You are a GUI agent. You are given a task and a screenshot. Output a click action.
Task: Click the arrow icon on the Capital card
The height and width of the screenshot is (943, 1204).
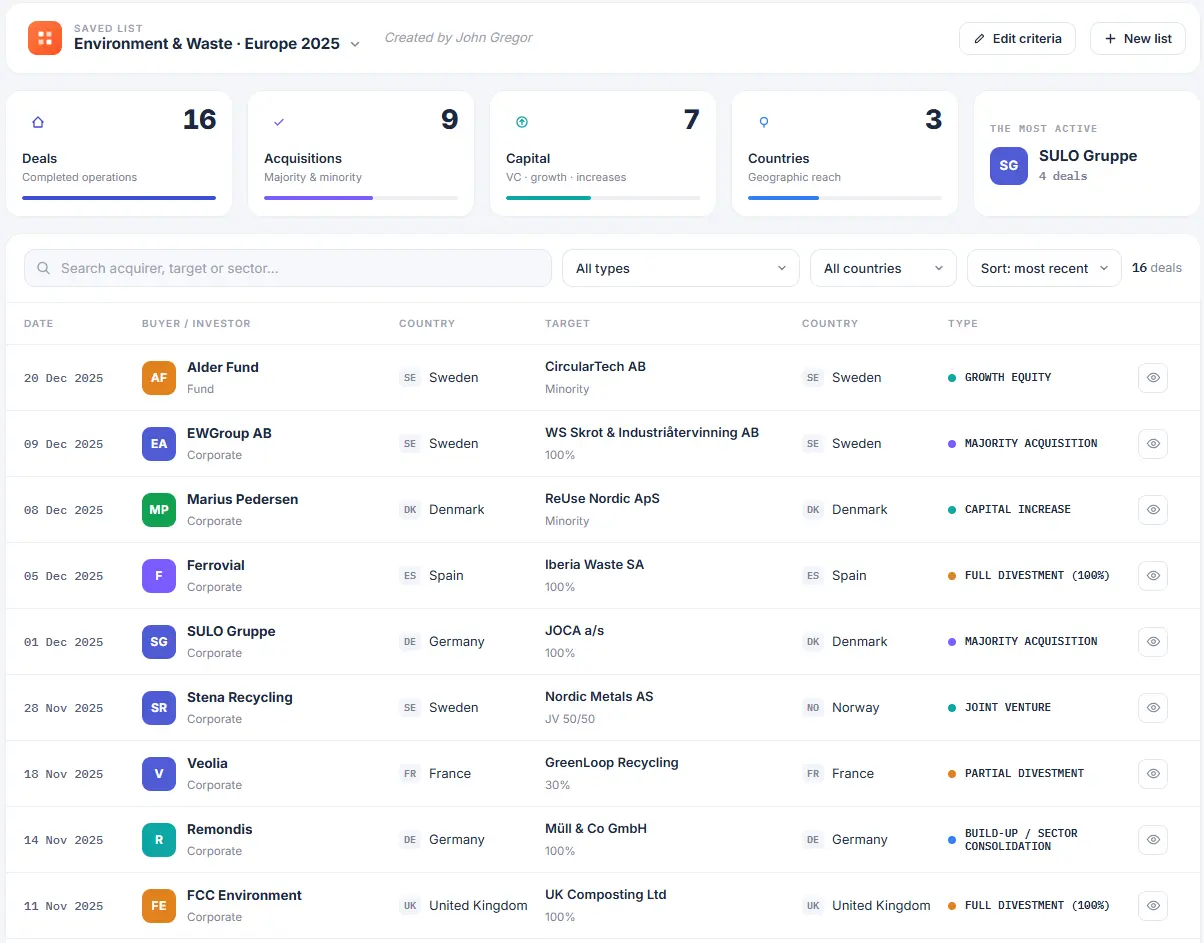point(521,122)
